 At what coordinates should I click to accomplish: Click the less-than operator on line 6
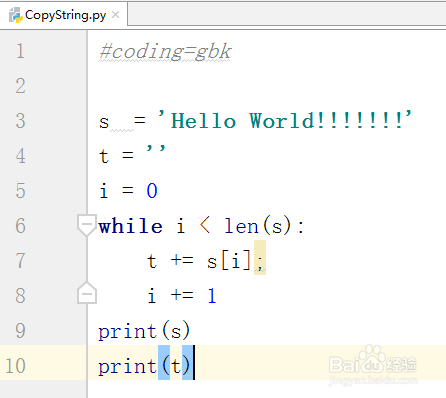(x=205, y=225)
